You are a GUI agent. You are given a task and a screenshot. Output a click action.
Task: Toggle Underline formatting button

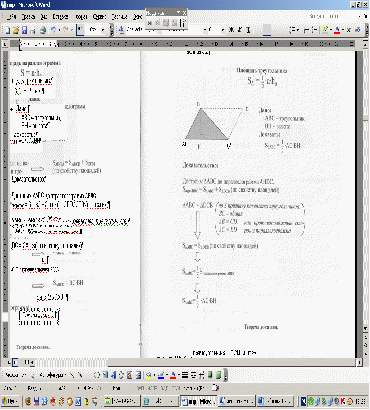[x=248, y=30]
